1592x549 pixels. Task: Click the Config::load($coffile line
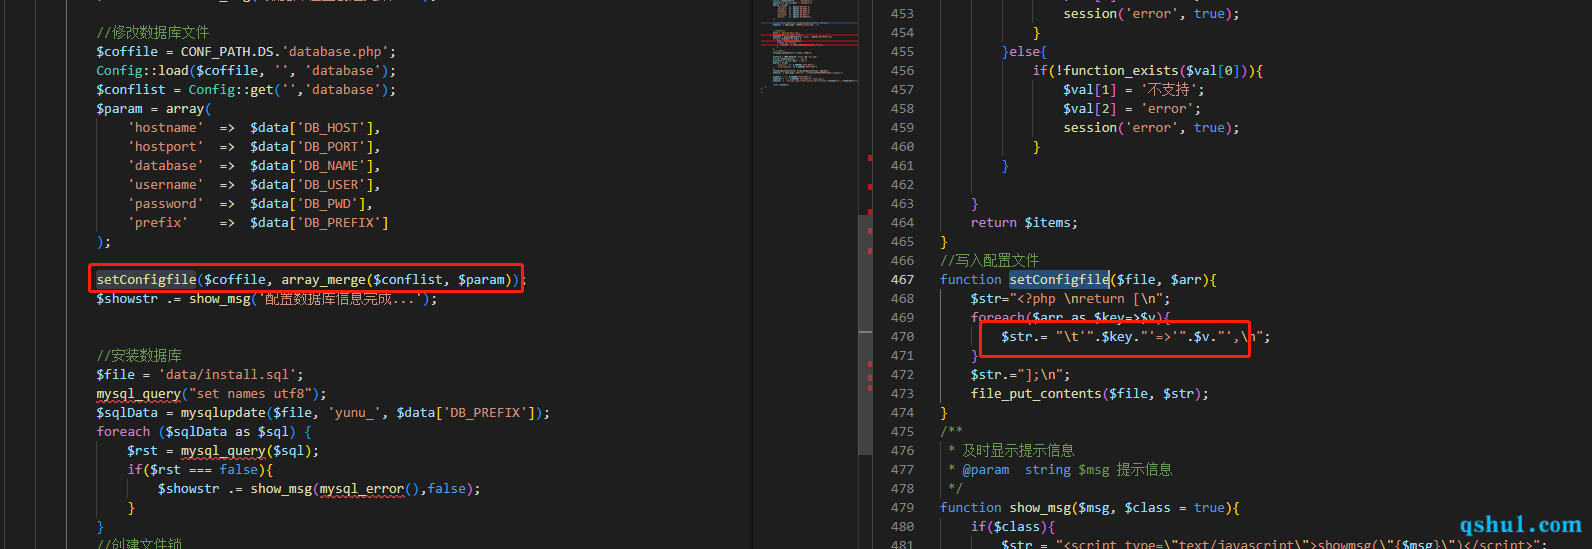246,71
